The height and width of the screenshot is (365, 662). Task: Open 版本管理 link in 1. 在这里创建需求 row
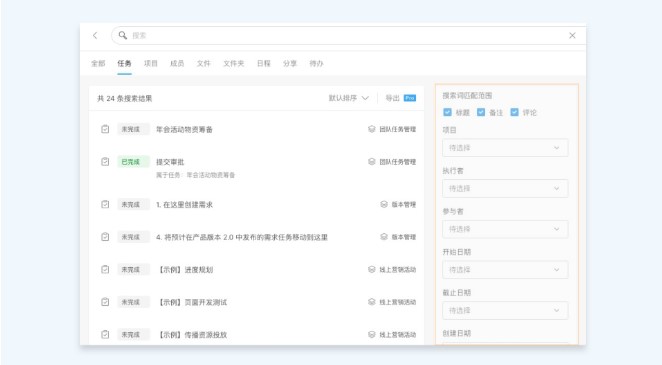pos(404,204)
